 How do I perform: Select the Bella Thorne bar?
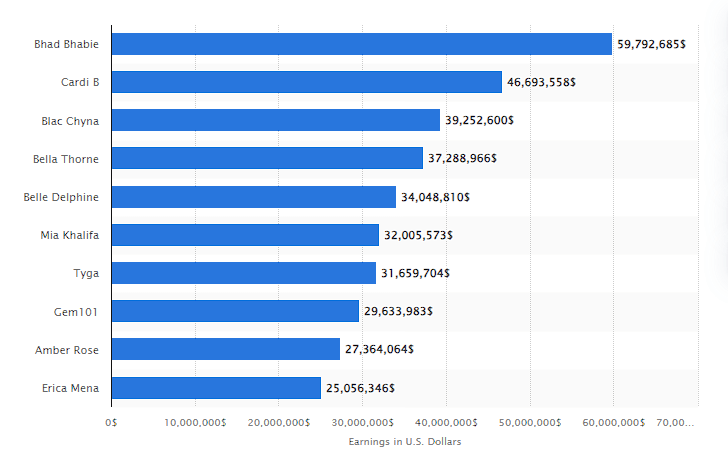coord(267,158)
